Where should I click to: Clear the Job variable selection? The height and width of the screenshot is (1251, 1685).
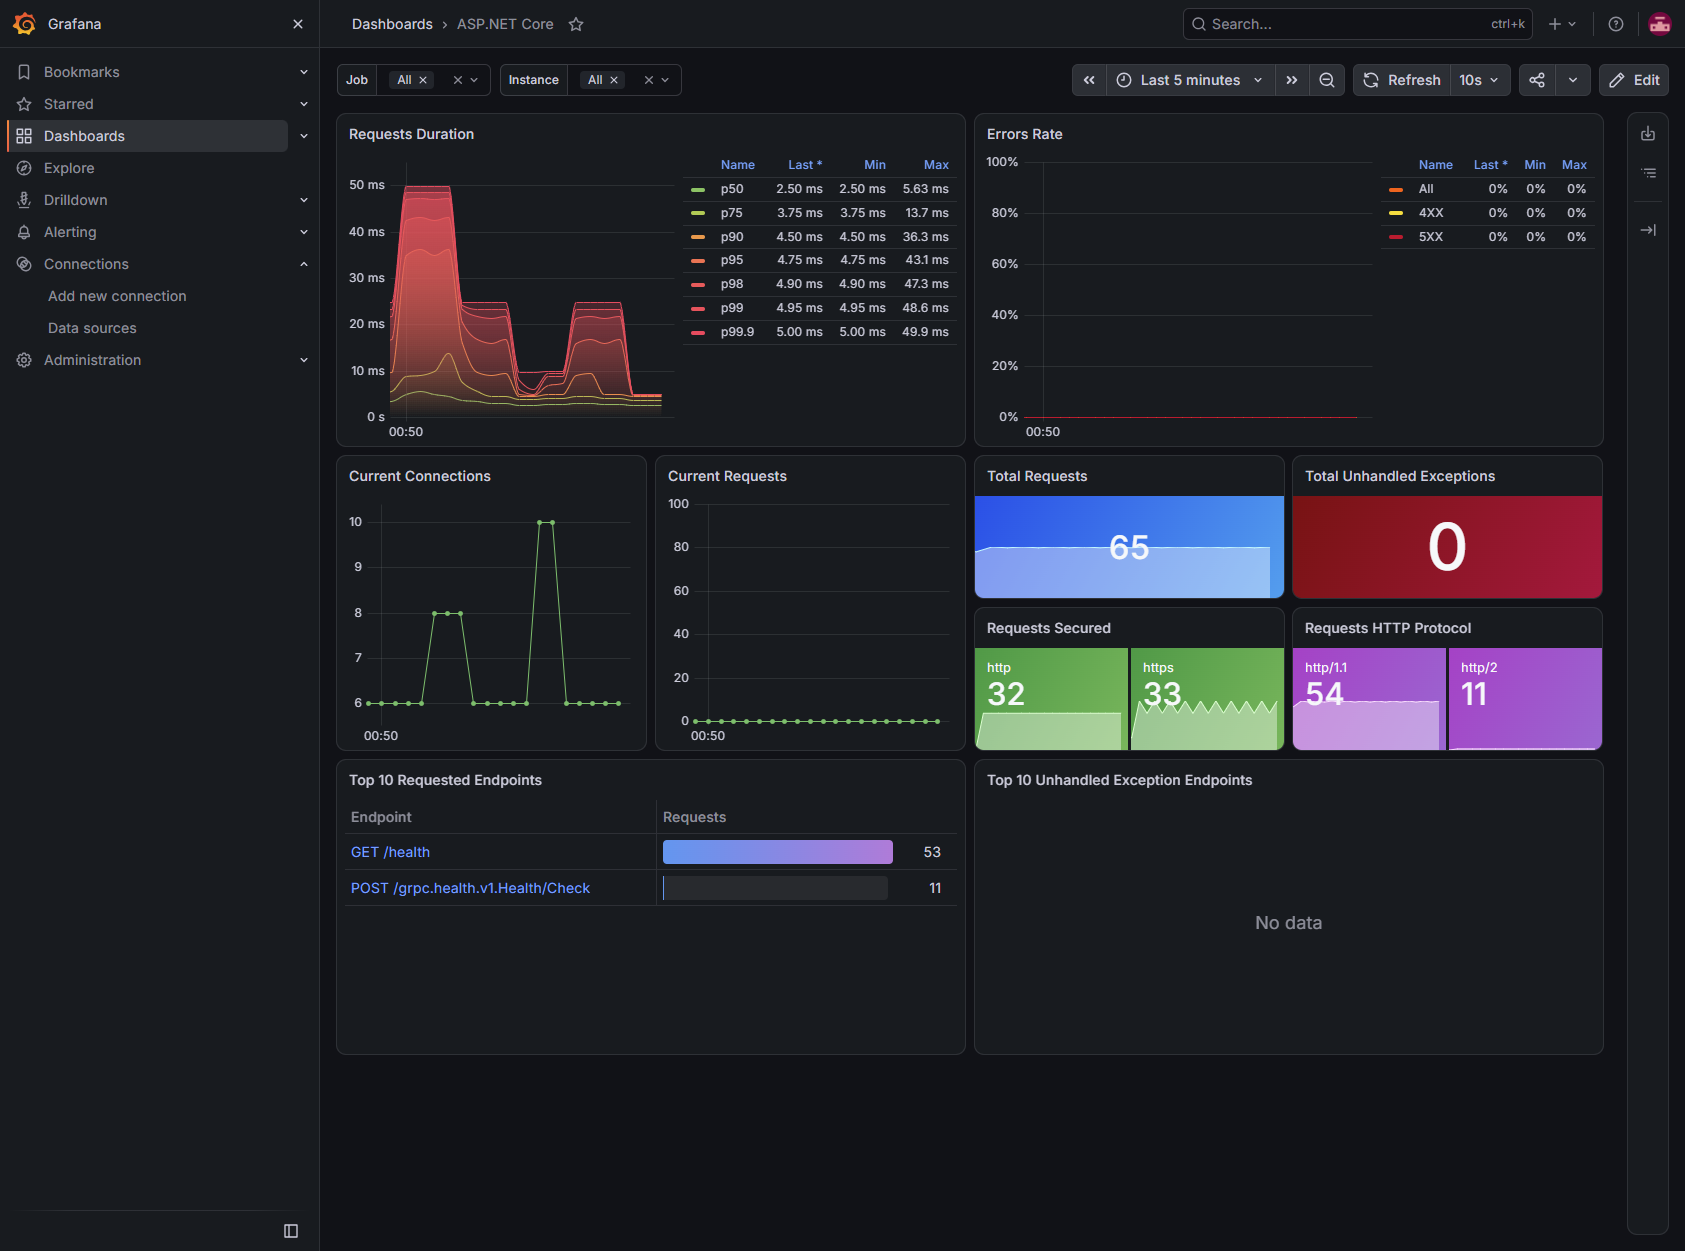point(458,80)
